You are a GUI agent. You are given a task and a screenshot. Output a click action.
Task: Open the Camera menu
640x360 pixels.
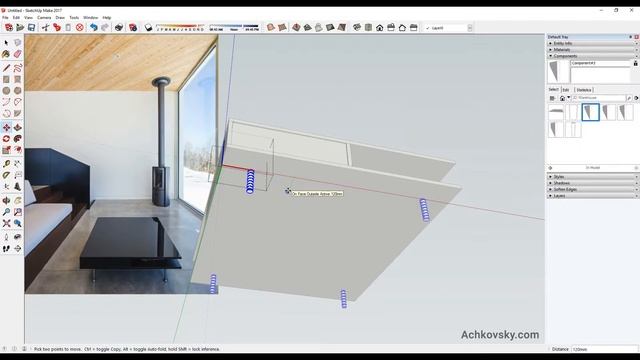[x=44, y=18]
